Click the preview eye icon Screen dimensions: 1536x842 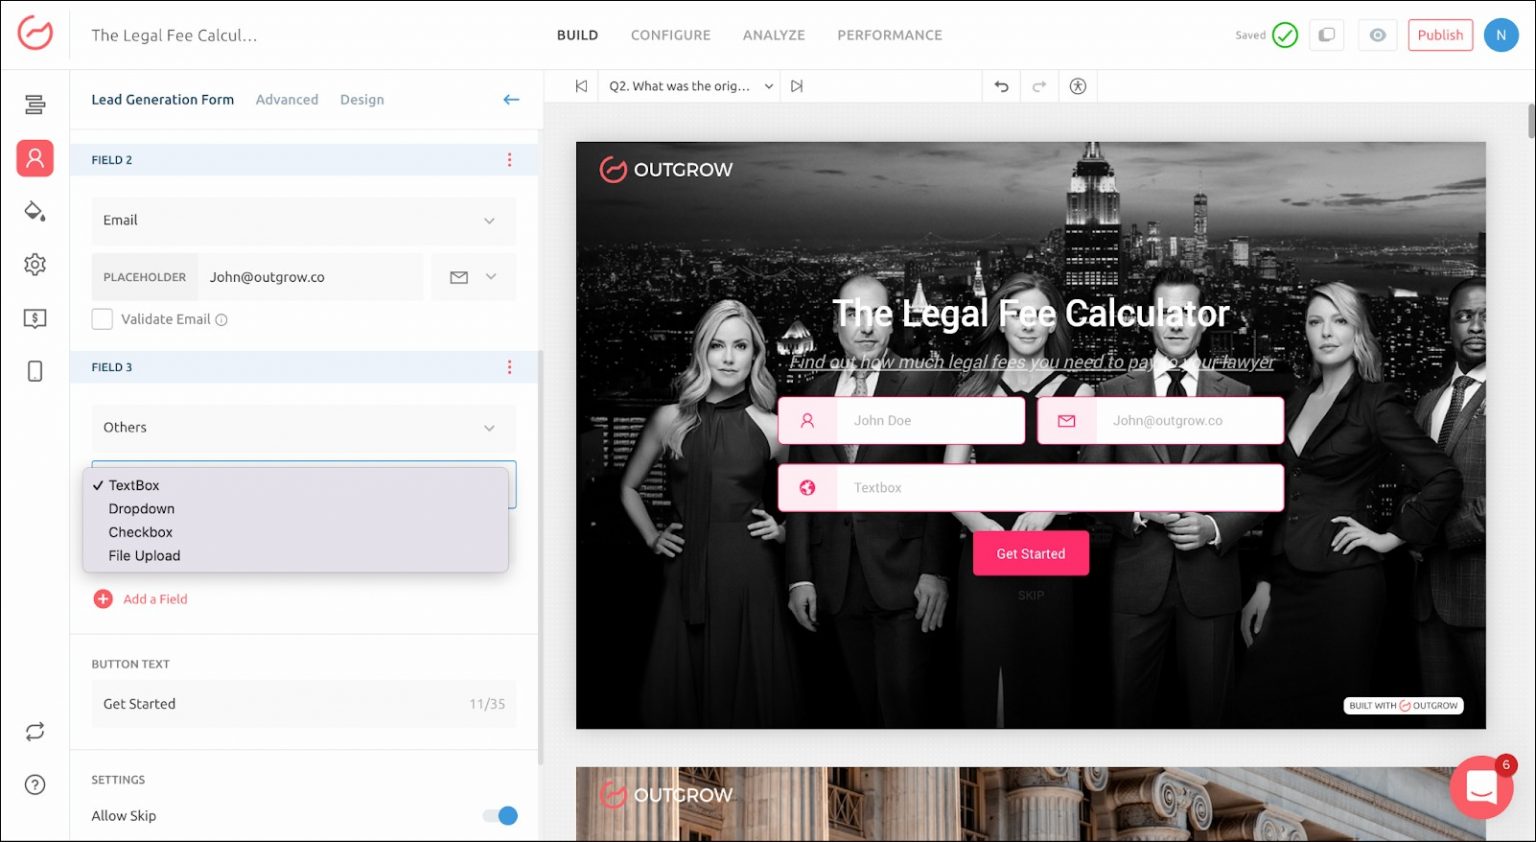[x=1377, y=35]
